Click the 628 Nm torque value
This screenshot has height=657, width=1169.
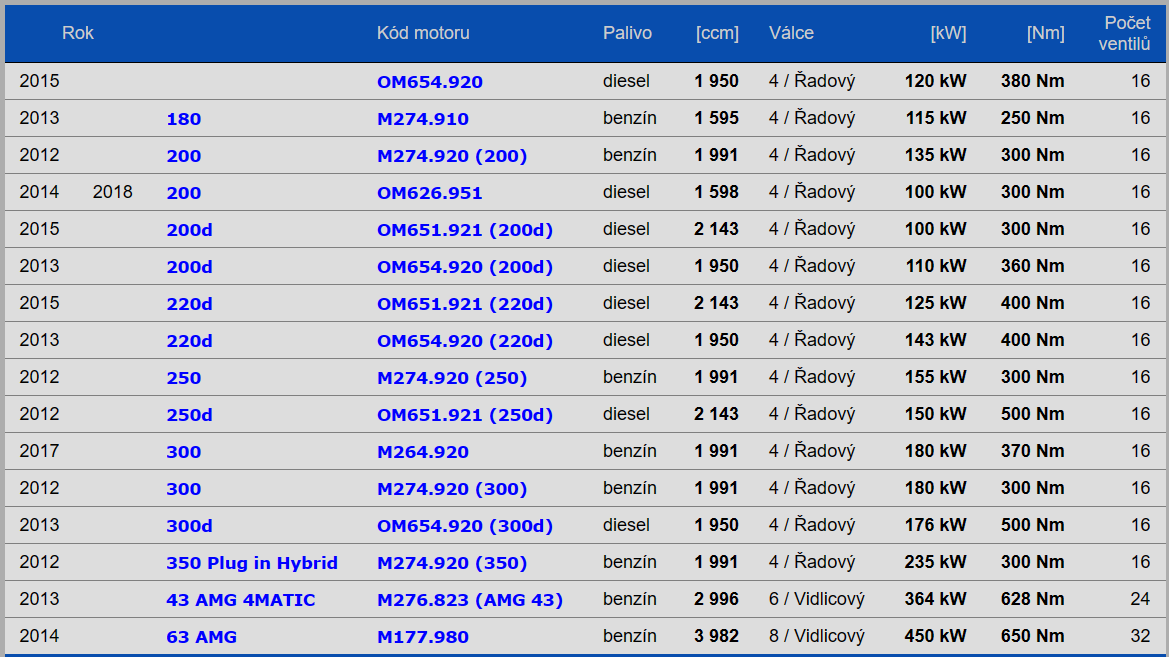click(x=1033, y=599)
